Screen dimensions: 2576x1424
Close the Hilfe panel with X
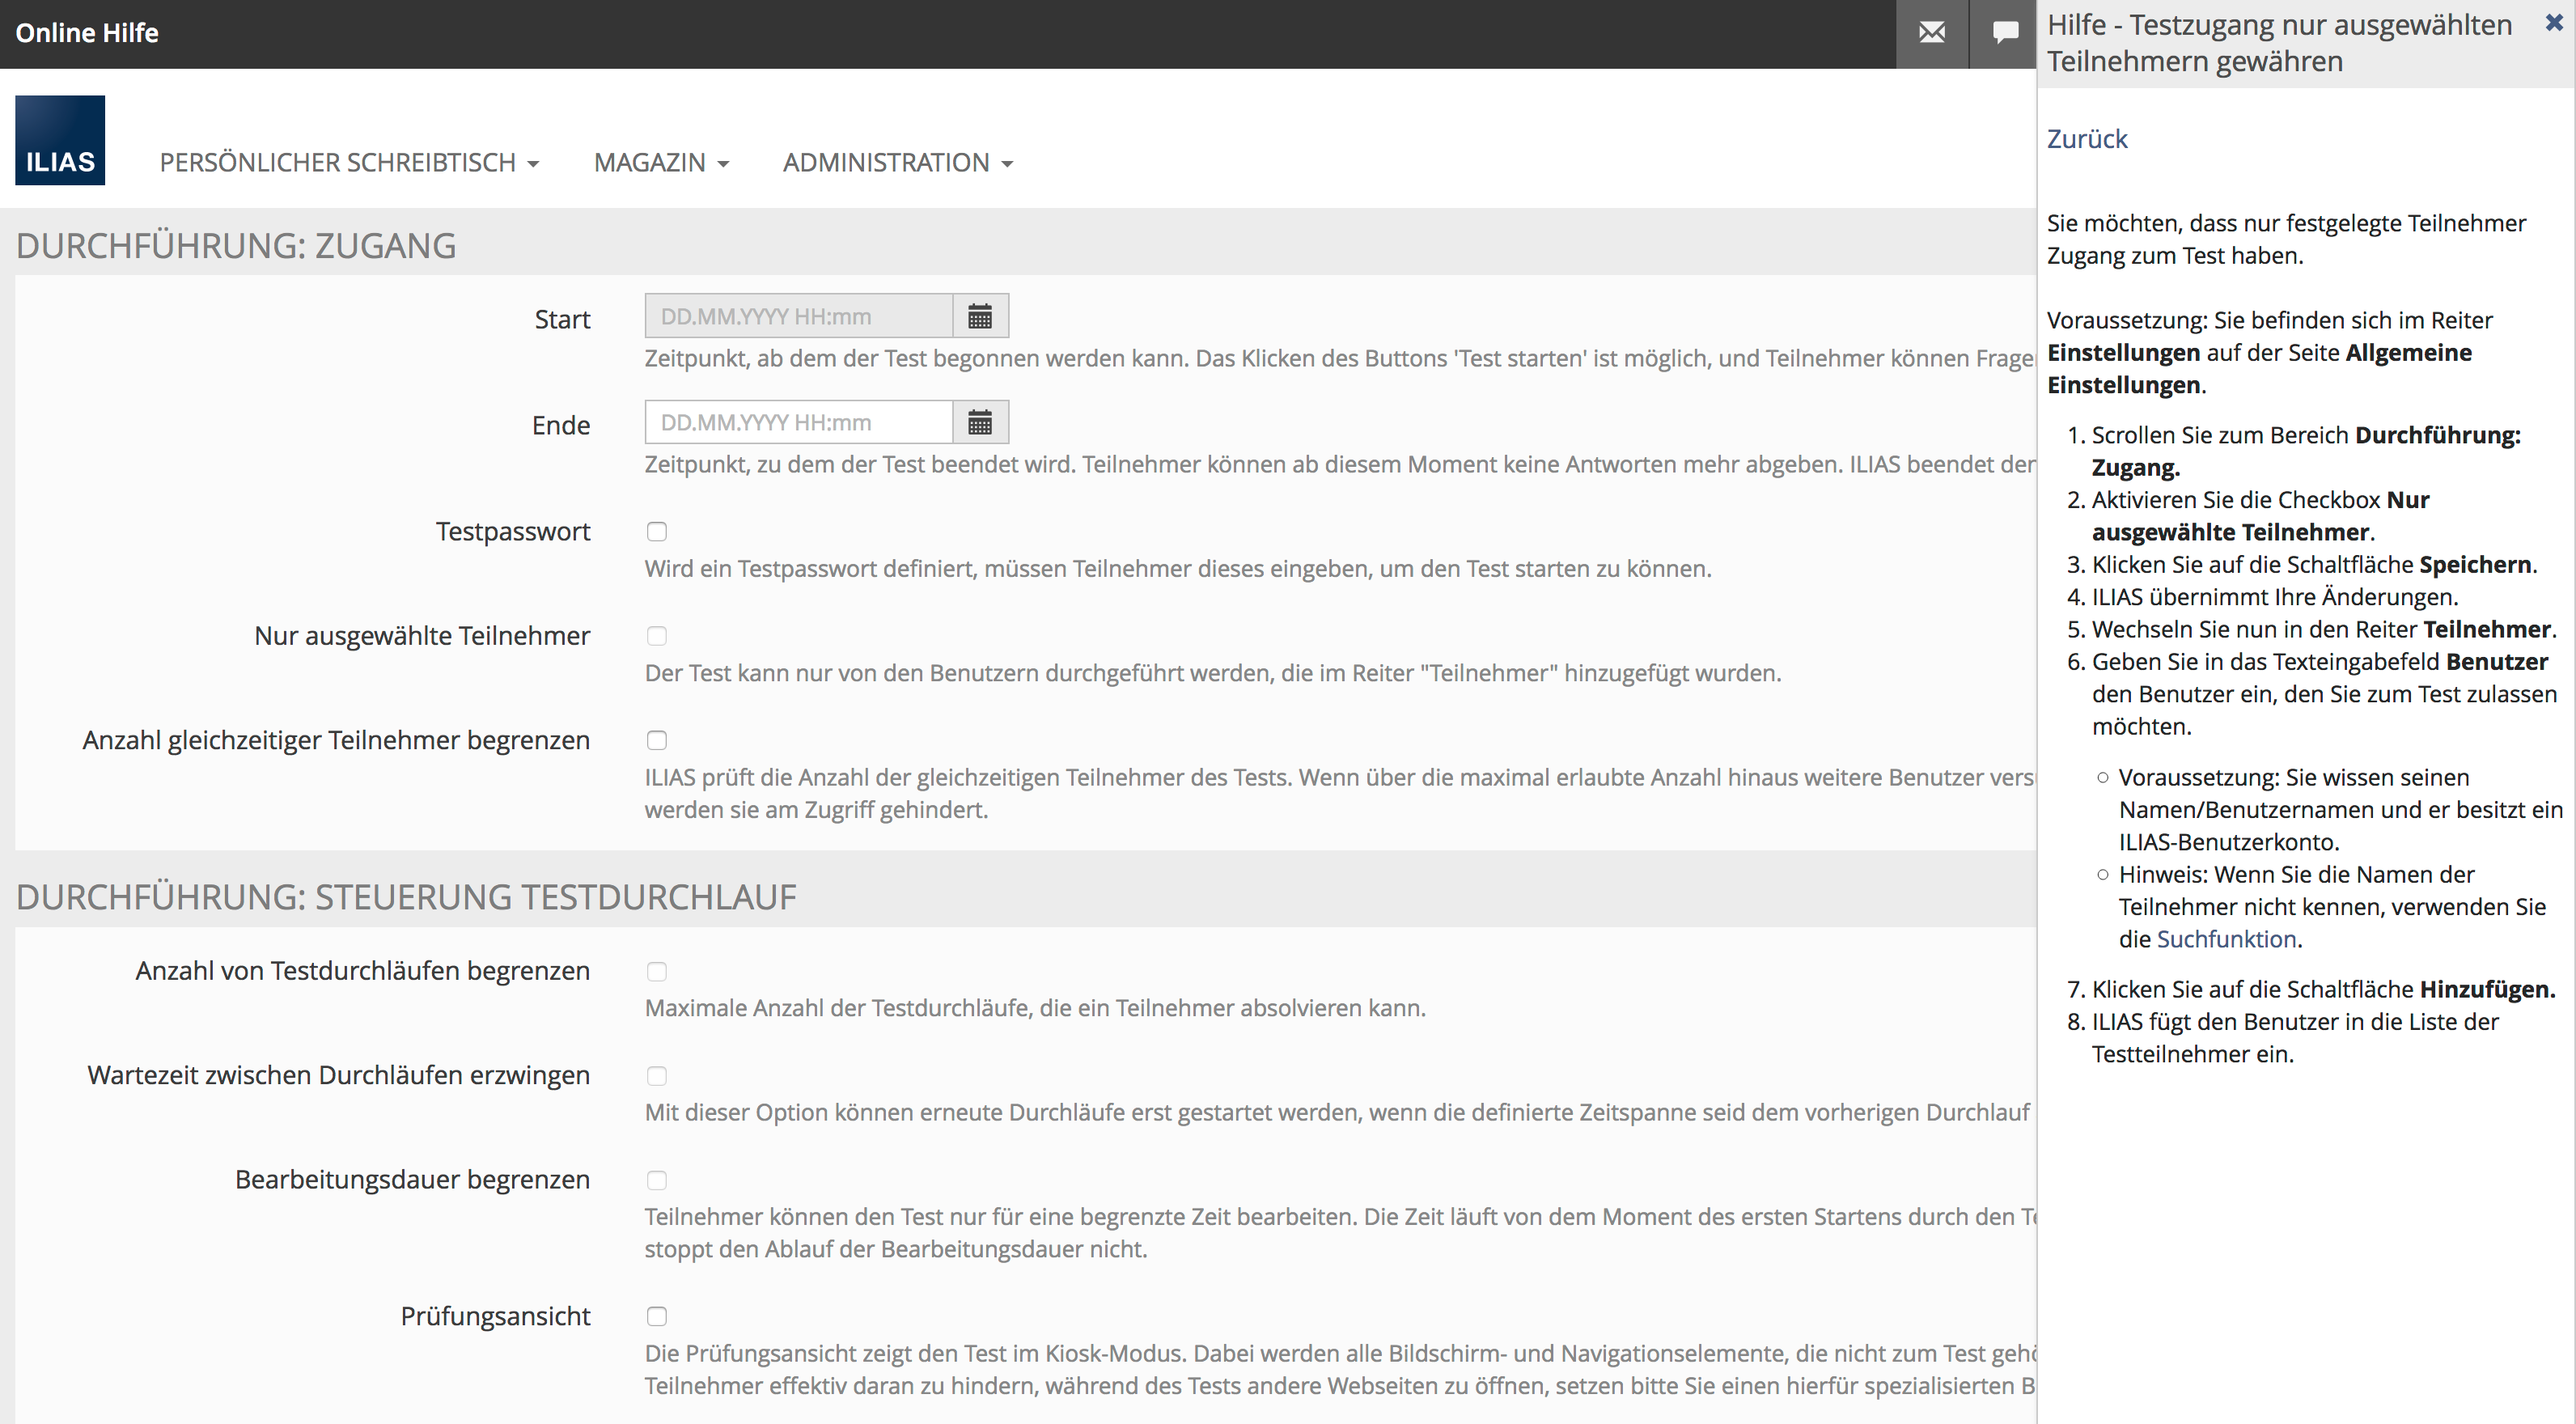click(x=2553, y=23)
